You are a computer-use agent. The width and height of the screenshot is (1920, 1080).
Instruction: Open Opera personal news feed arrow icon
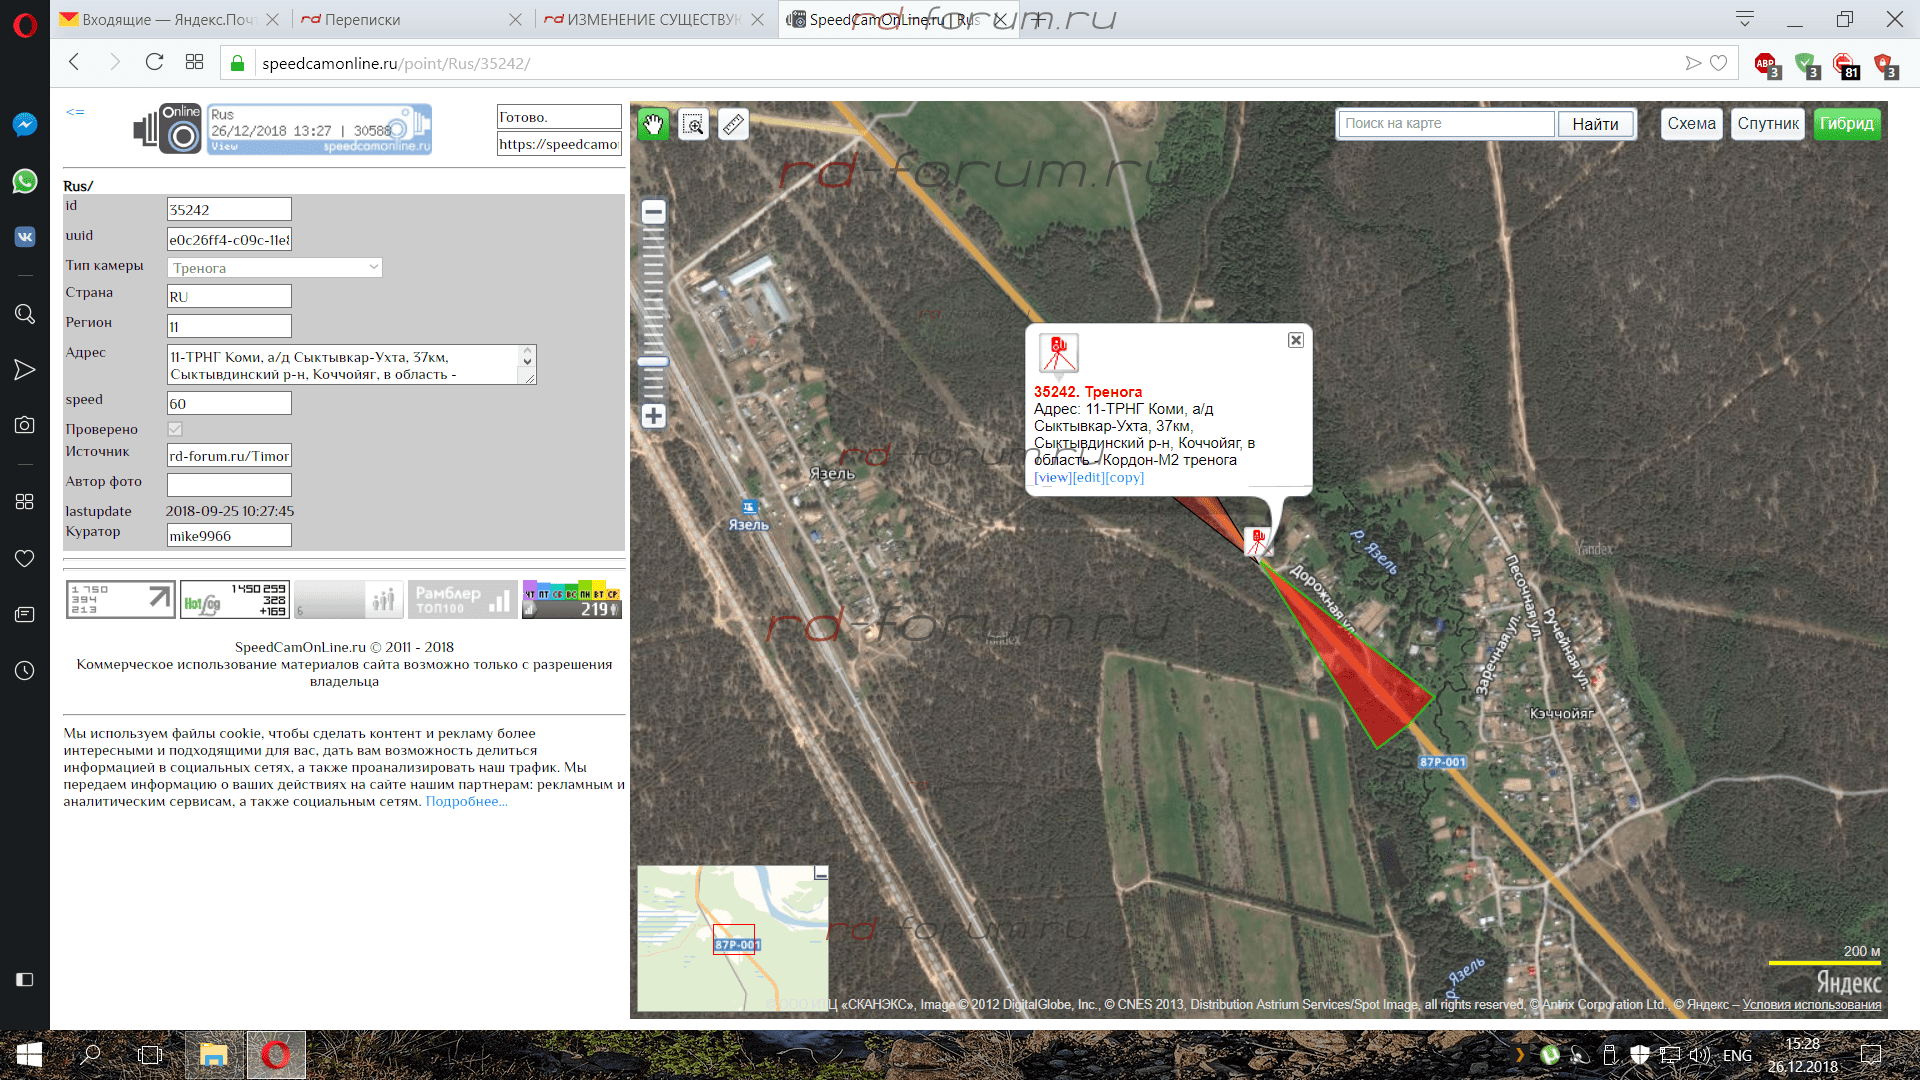[25, 370]
